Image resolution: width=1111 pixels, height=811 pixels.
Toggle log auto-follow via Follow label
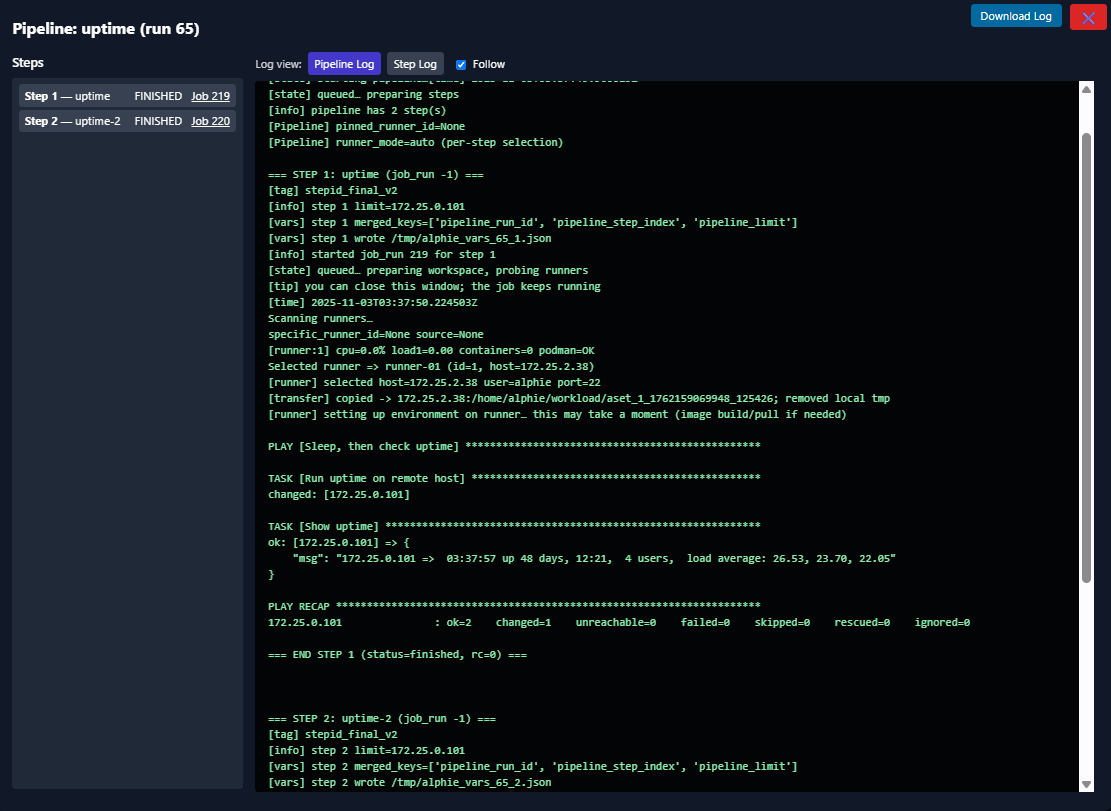[487, 63]
